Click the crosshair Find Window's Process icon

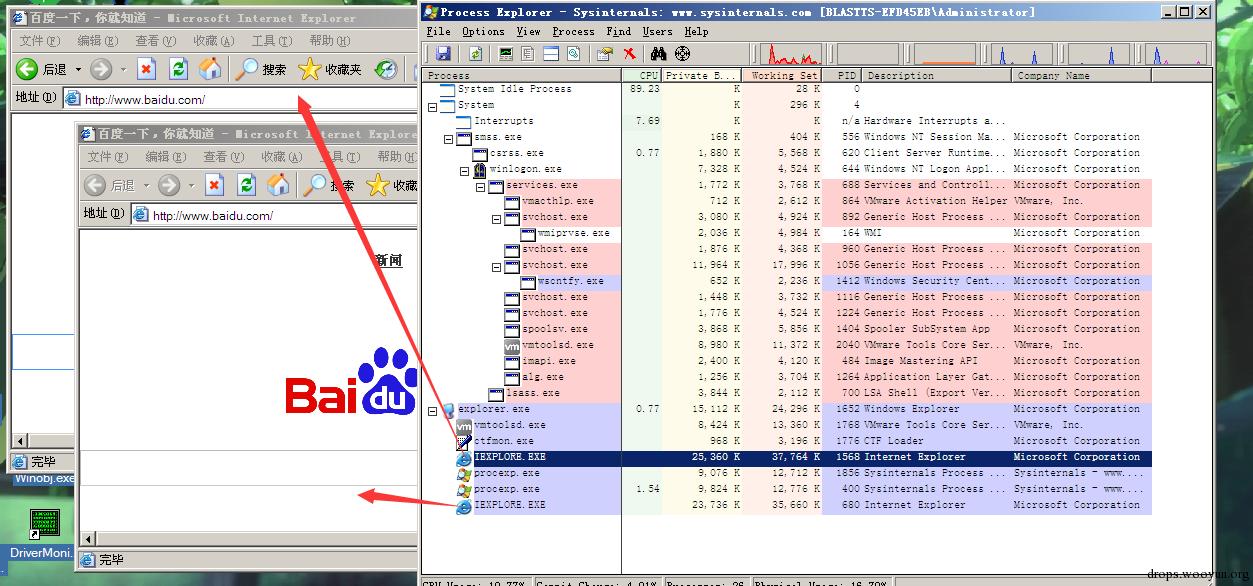683,54
